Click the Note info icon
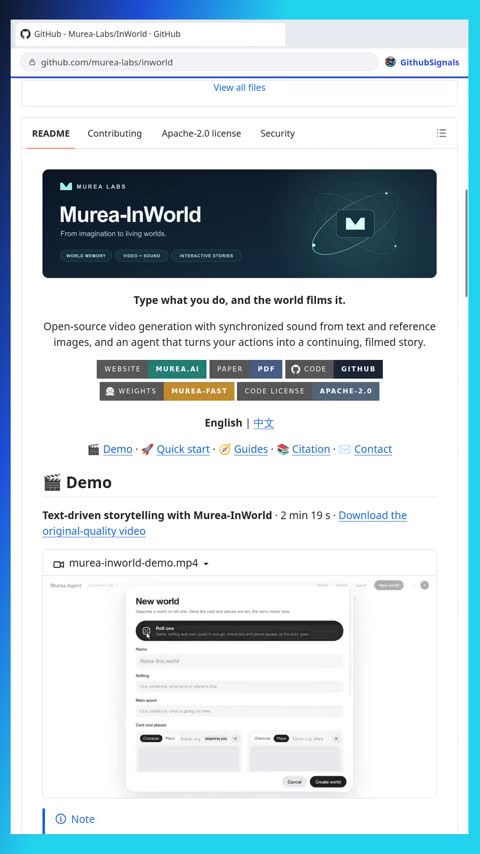 coord(60,819)
